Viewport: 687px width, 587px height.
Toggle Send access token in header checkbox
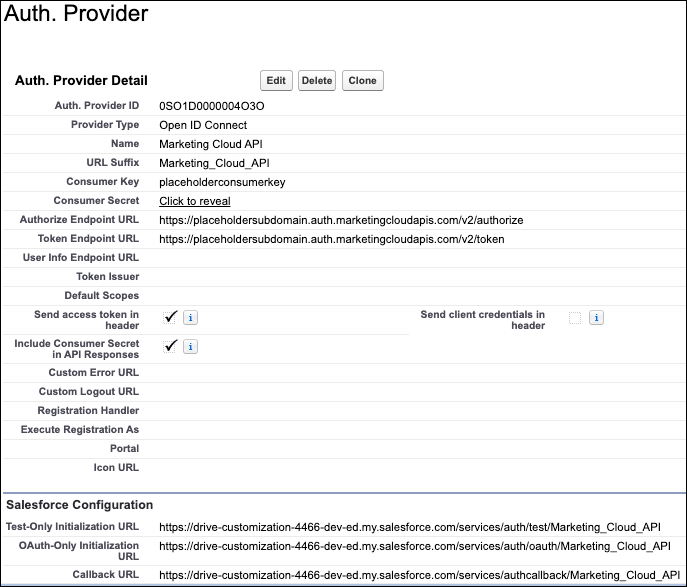[x=170, y=318]
